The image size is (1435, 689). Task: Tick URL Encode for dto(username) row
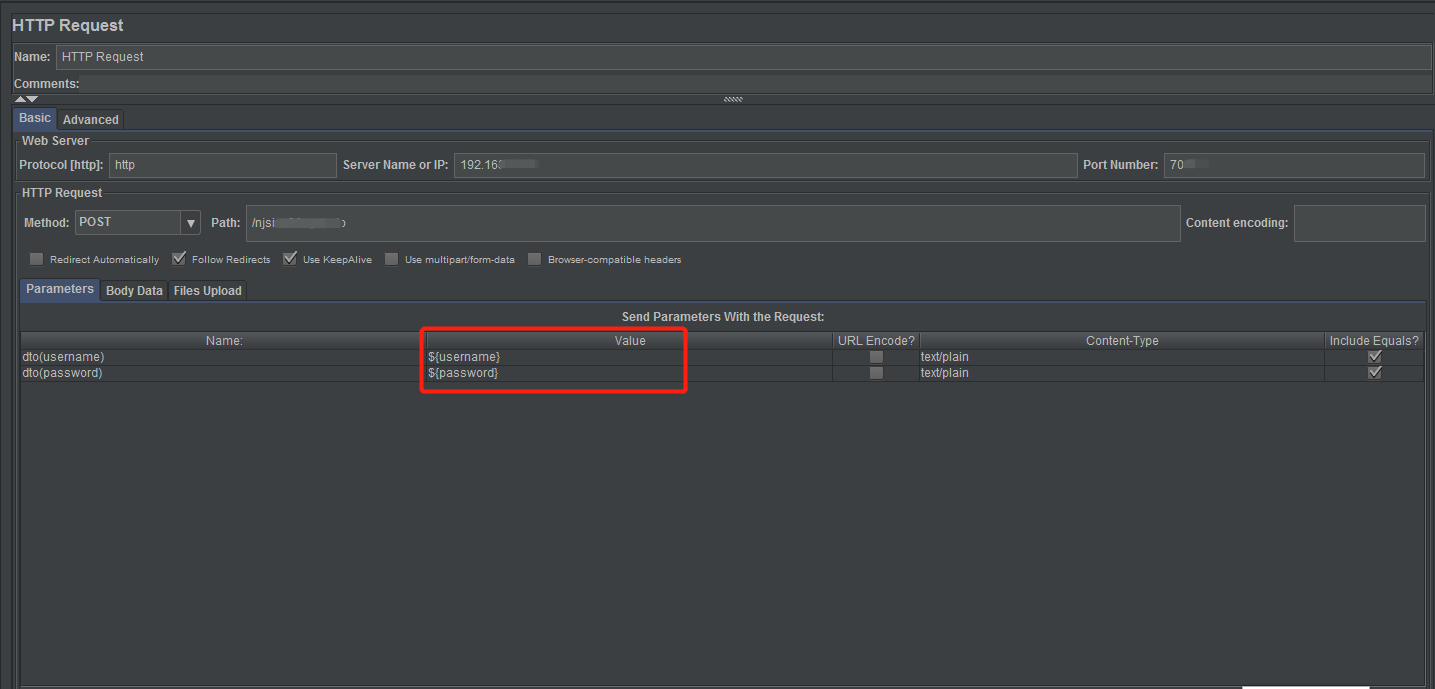click(876, 357)
